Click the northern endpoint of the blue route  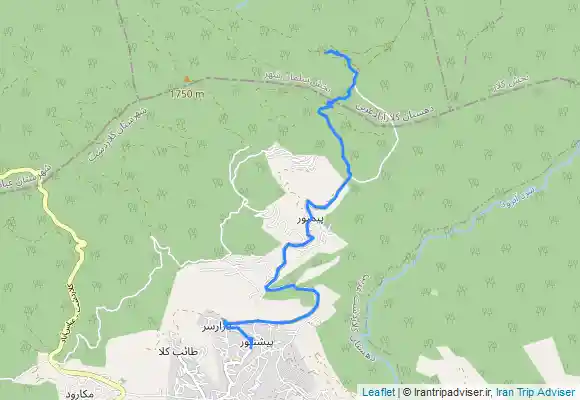pyautogui.click(x=326, y=52)
